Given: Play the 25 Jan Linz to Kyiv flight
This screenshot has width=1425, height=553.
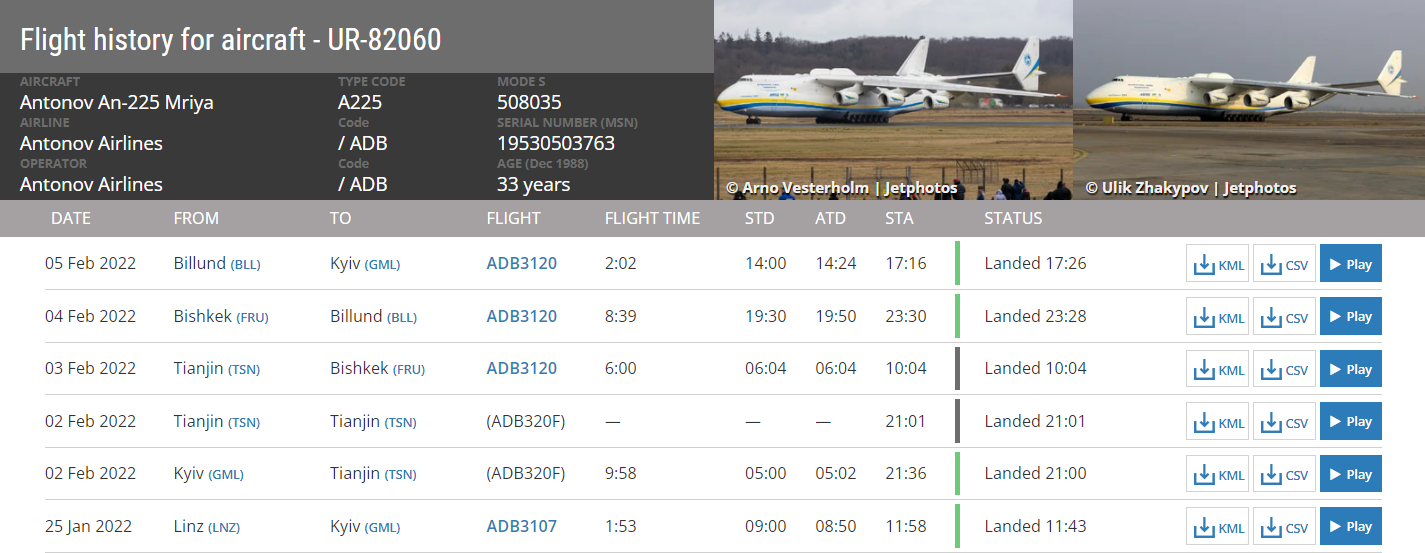Looking at the screenshot, I should tap(1350, 527).
